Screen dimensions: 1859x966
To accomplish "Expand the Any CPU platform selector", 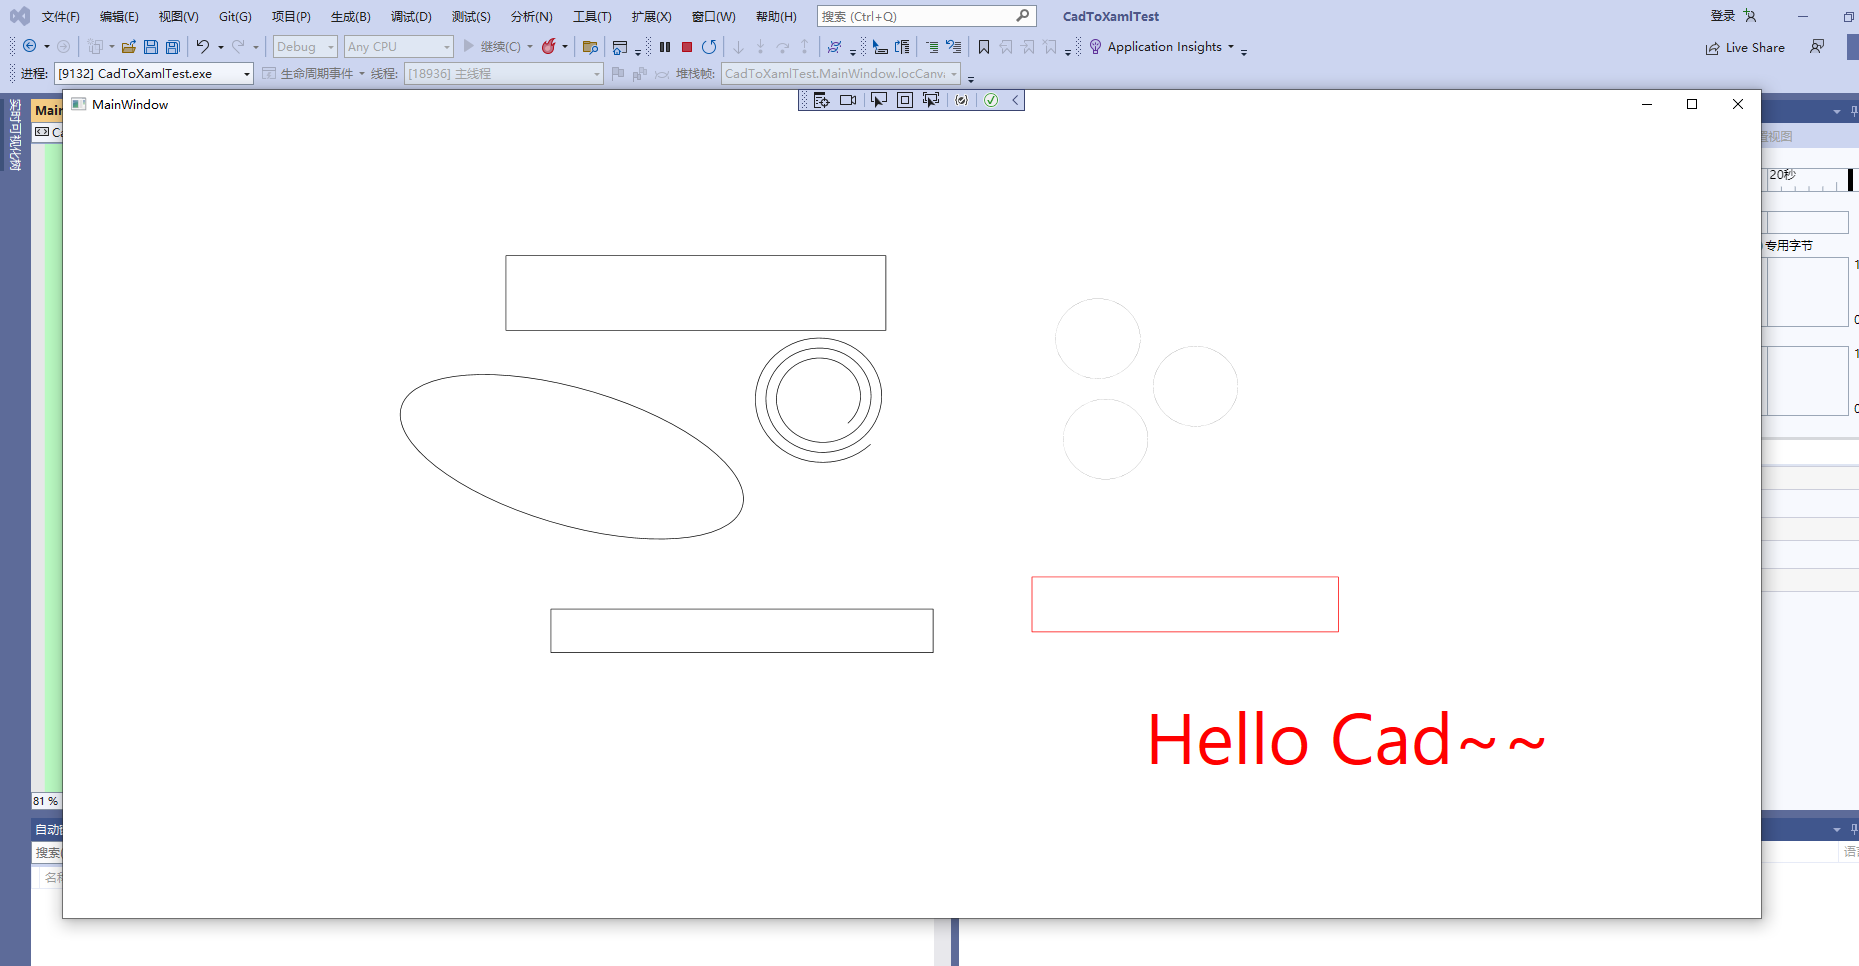I will point(398,46).
